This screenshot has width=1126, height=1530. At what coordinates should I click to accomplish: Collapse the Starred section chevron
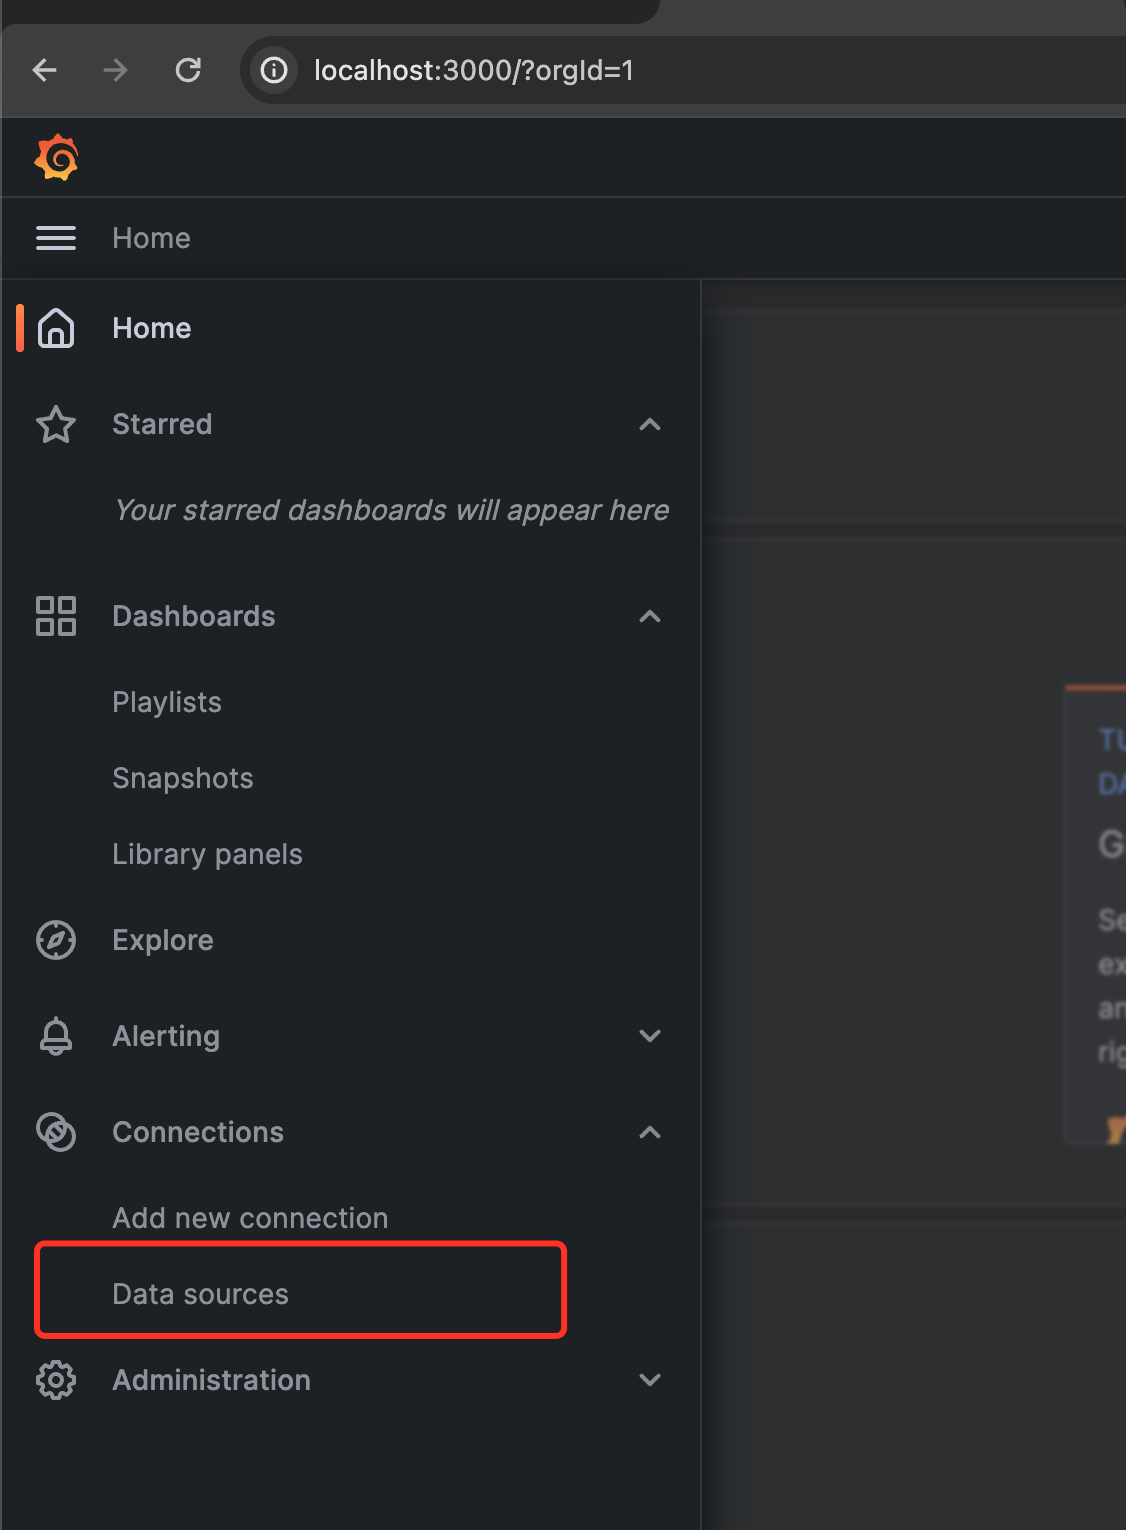[650, 424]
